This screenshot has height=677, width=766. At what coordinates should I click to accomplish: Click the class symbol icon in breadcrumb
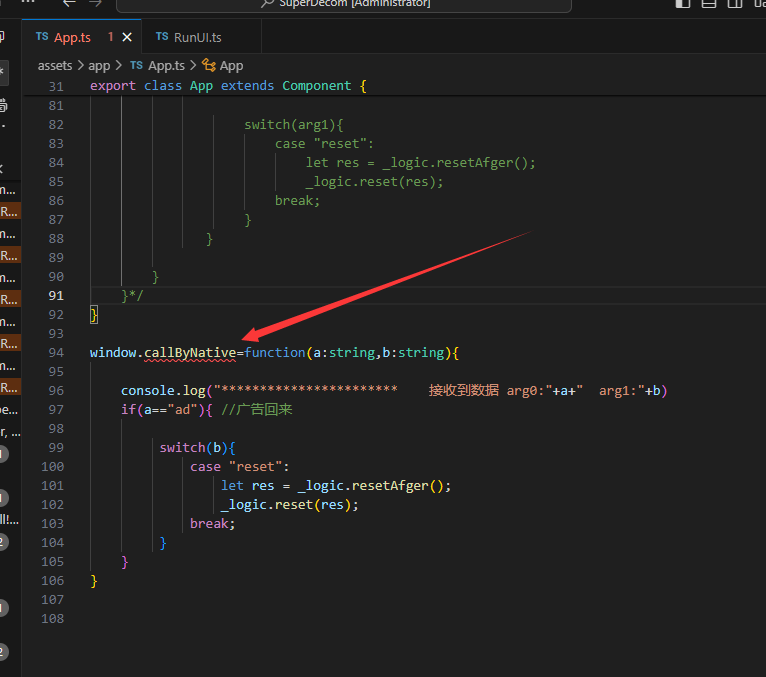click(209, 65)
